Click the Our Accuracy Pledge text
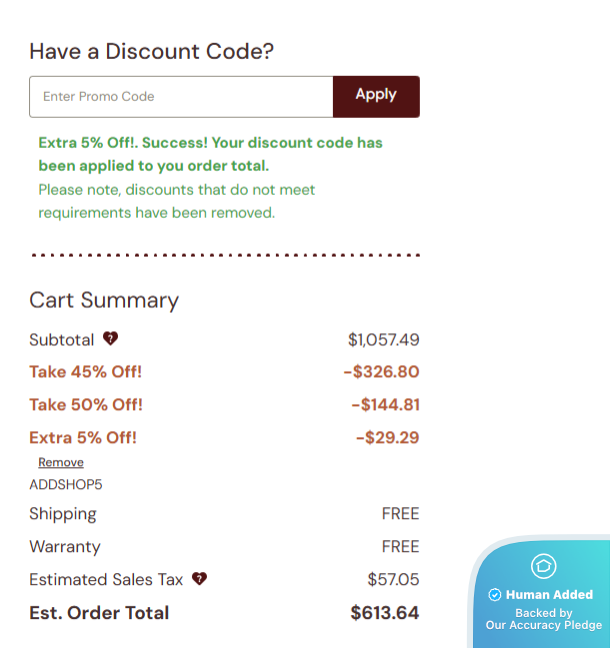This screenshot has width=610, height=648. (x=544, y=625)
